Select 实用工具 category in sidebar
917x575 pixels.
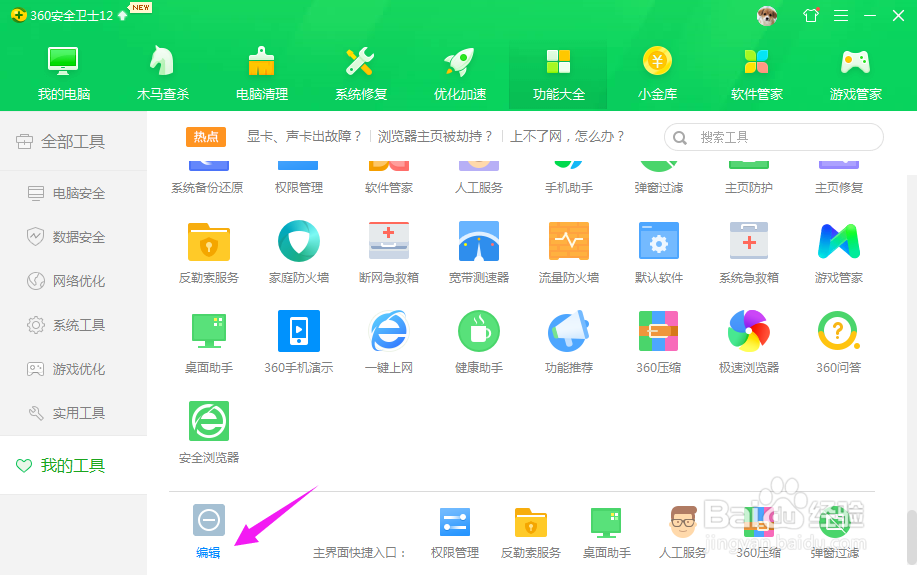[x=73, y=413]
